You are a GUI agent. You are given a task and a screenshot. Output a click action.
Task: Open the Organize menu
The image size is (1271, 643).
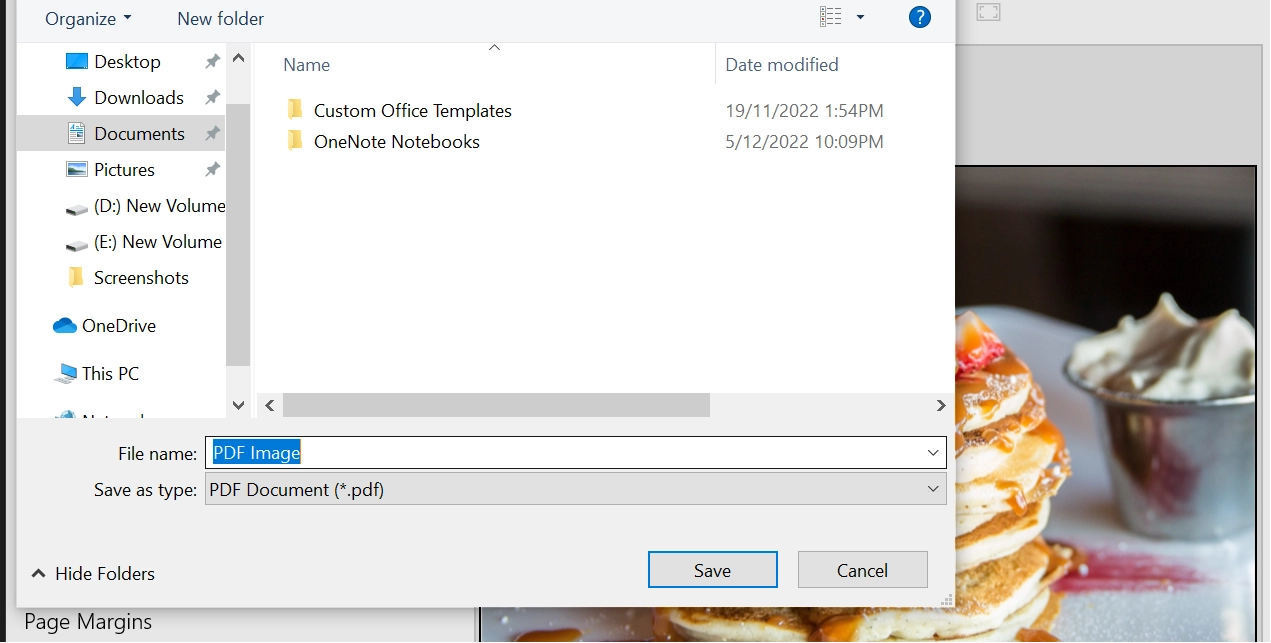(88, 18)
